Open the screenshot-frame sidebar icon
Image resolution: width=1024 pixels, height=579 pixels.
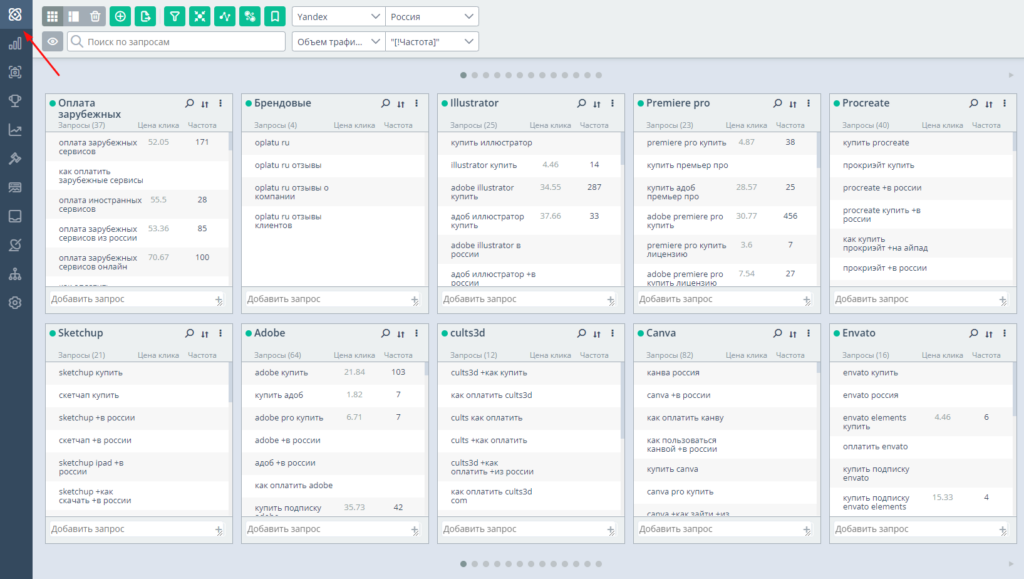tap(15, 72)
